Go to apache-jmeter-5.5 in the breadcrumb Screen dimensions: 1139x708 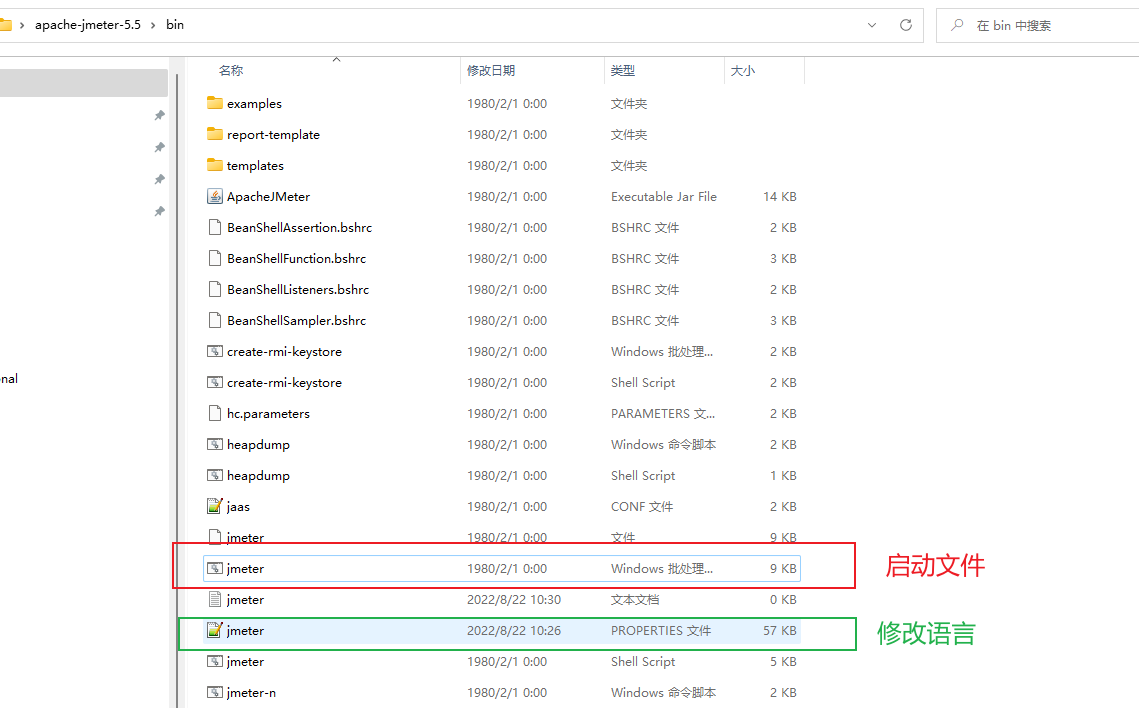point(88,25)
